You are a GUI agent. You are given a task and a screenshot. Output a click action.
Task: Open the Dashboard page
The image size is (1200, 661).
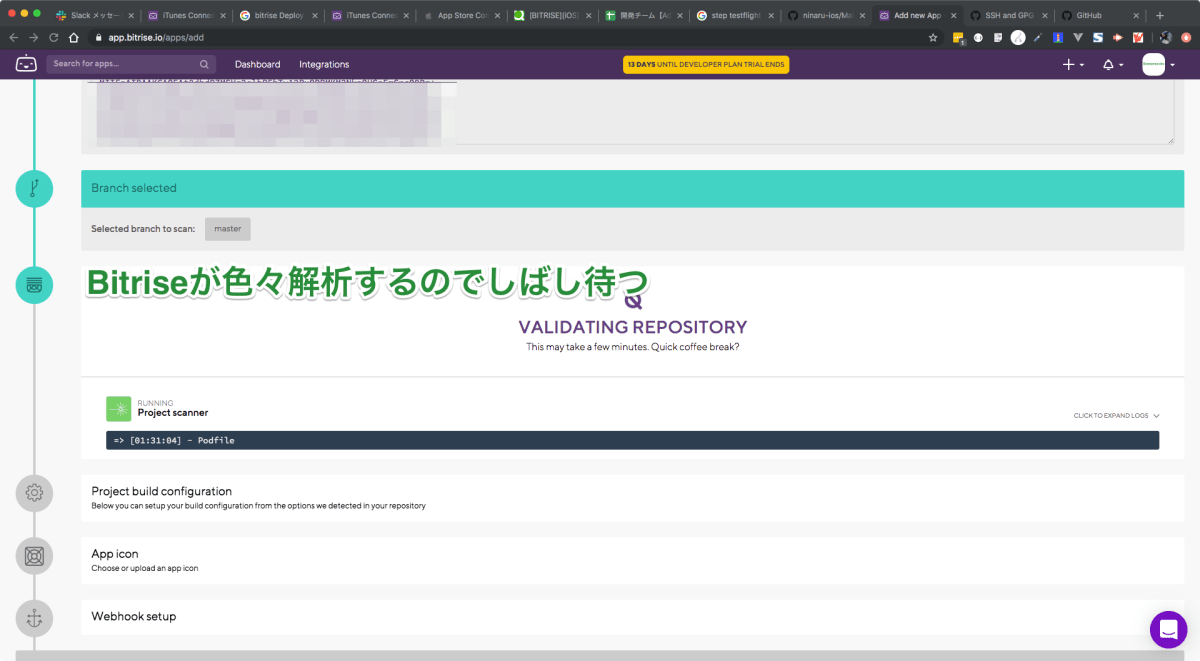pos(257,64)
